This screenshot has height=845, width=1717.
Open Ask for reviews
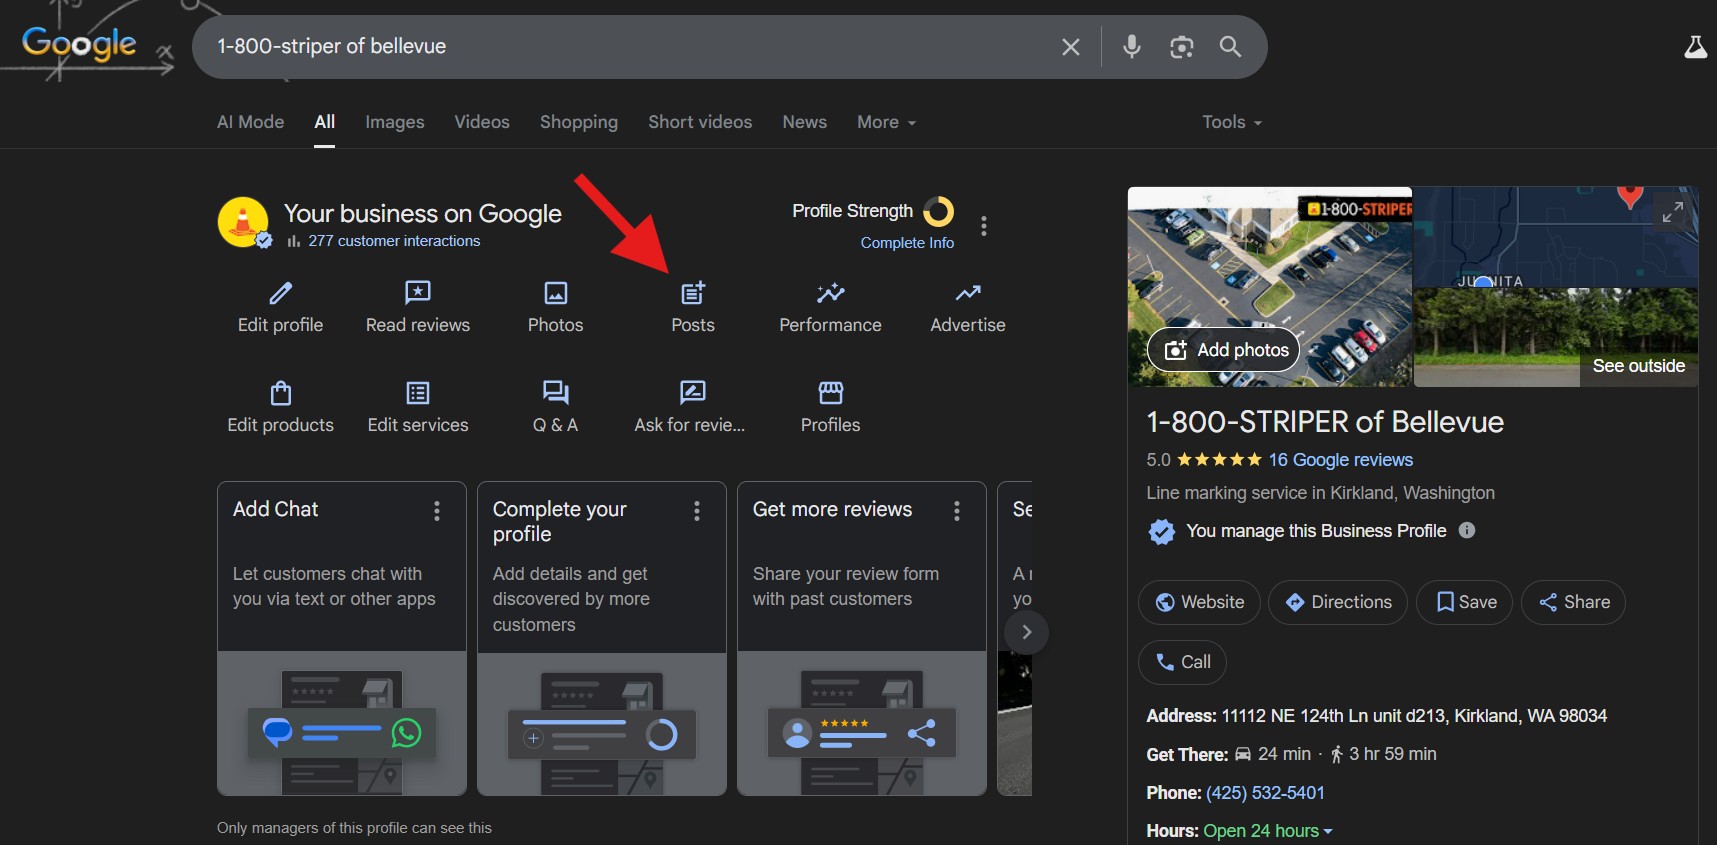pos(690,407)
